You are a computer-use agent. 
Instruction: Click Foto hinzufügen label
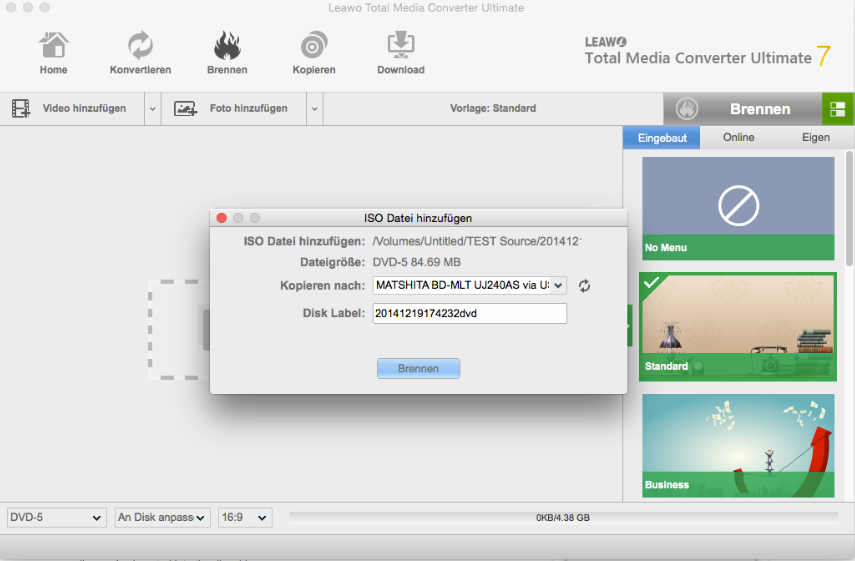(x=249, y=108)
